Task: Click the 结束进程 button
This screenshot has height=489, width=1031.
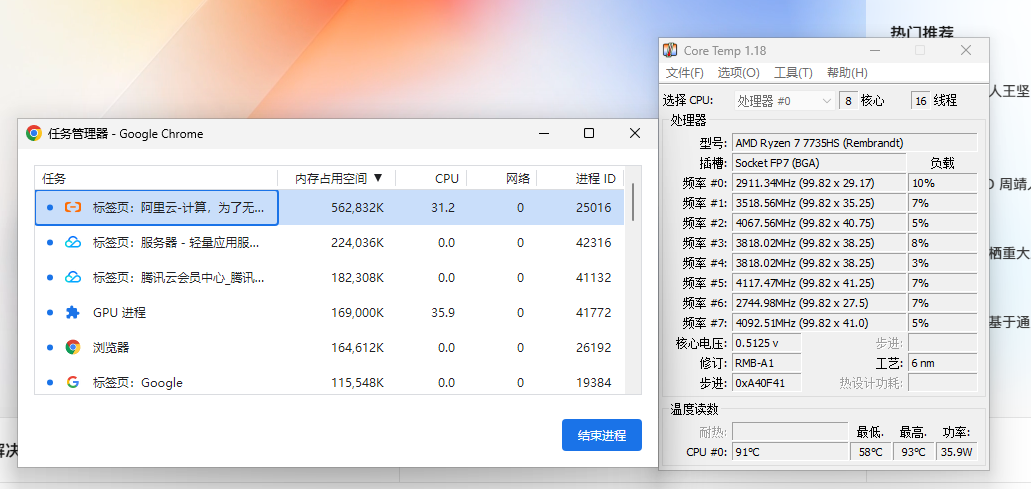Action: [601, 435]
